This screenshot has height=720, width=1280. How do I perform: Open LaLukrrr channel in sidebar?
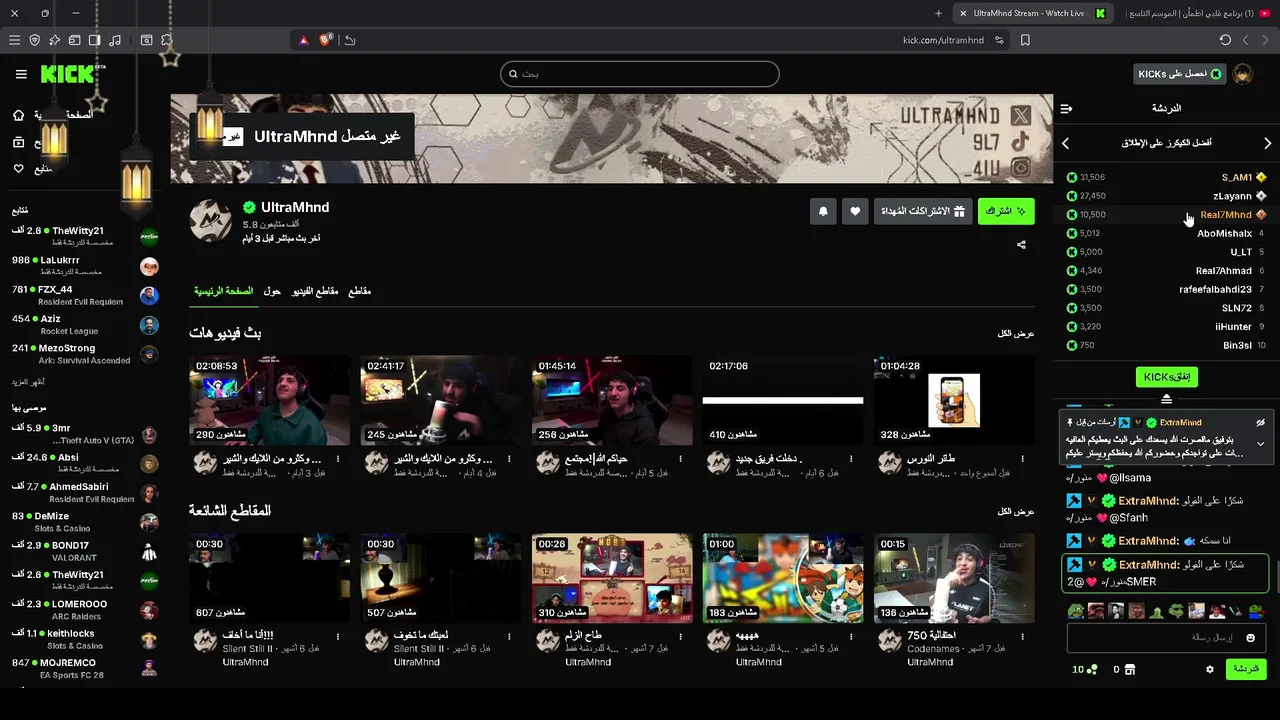(x=85, y=265)
